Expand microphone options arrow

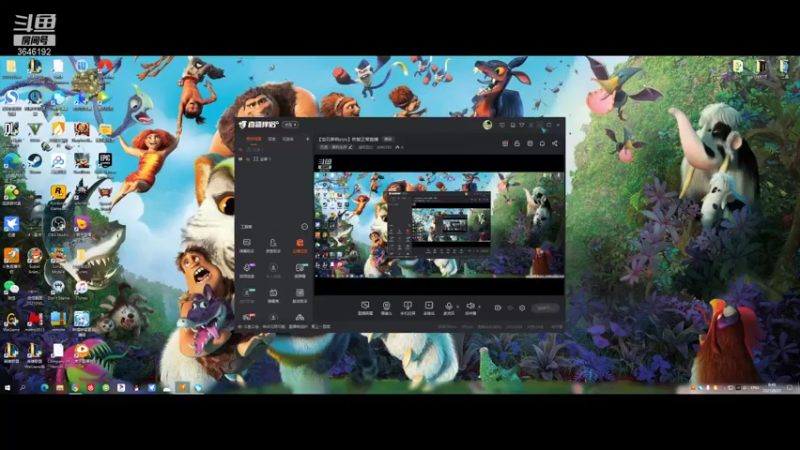click(x=458, y=306)
